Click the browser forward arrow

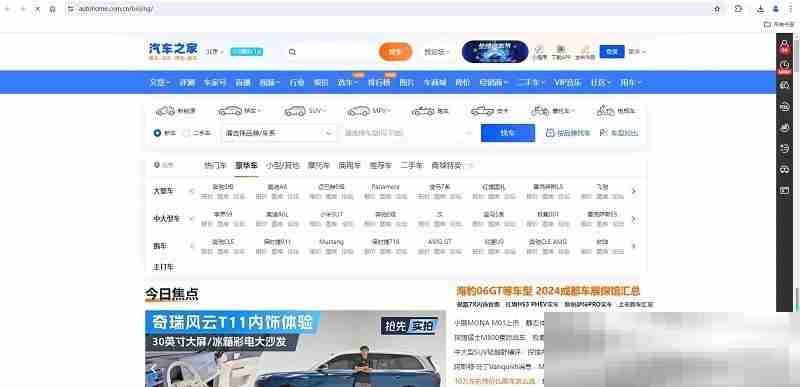pyautogui.click(x=22, y=9)
